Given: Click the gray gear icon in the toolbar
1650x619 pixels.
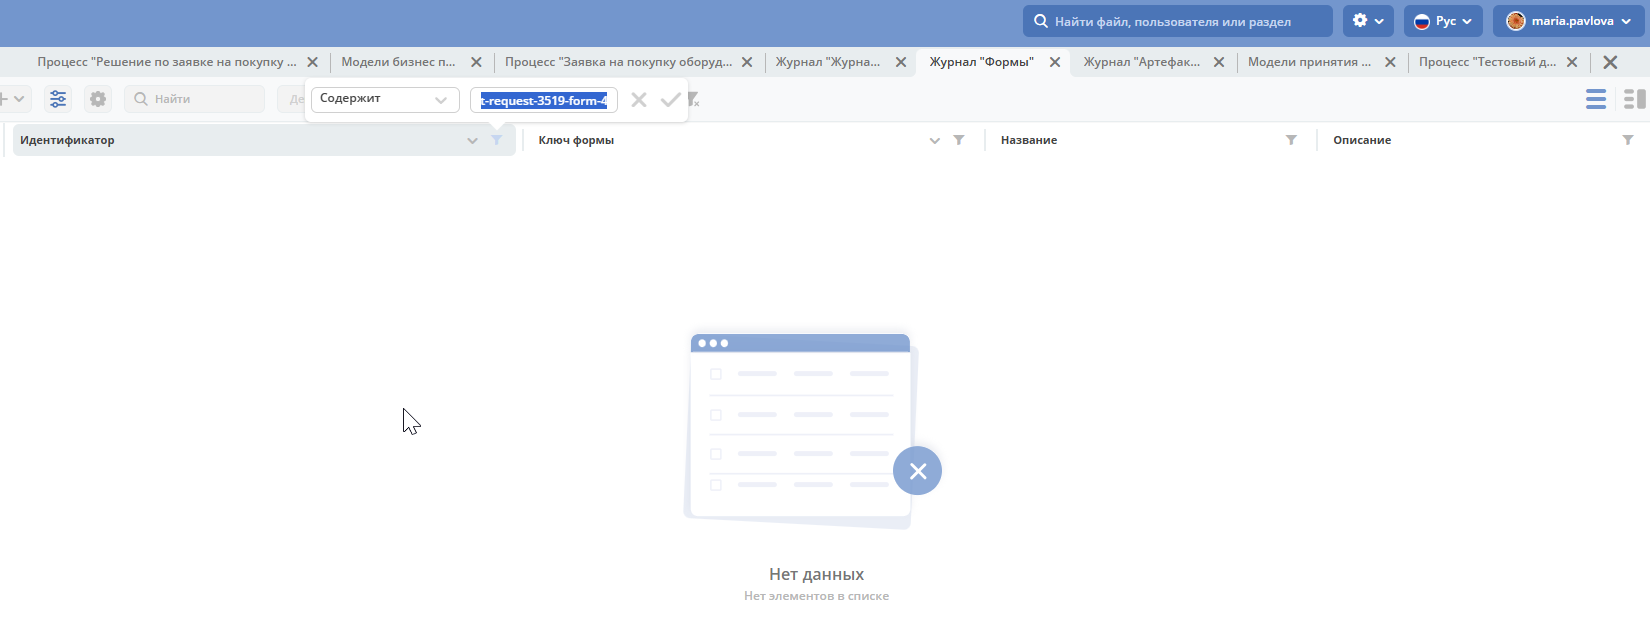Looking at the screenshot, I should [98, 99].
